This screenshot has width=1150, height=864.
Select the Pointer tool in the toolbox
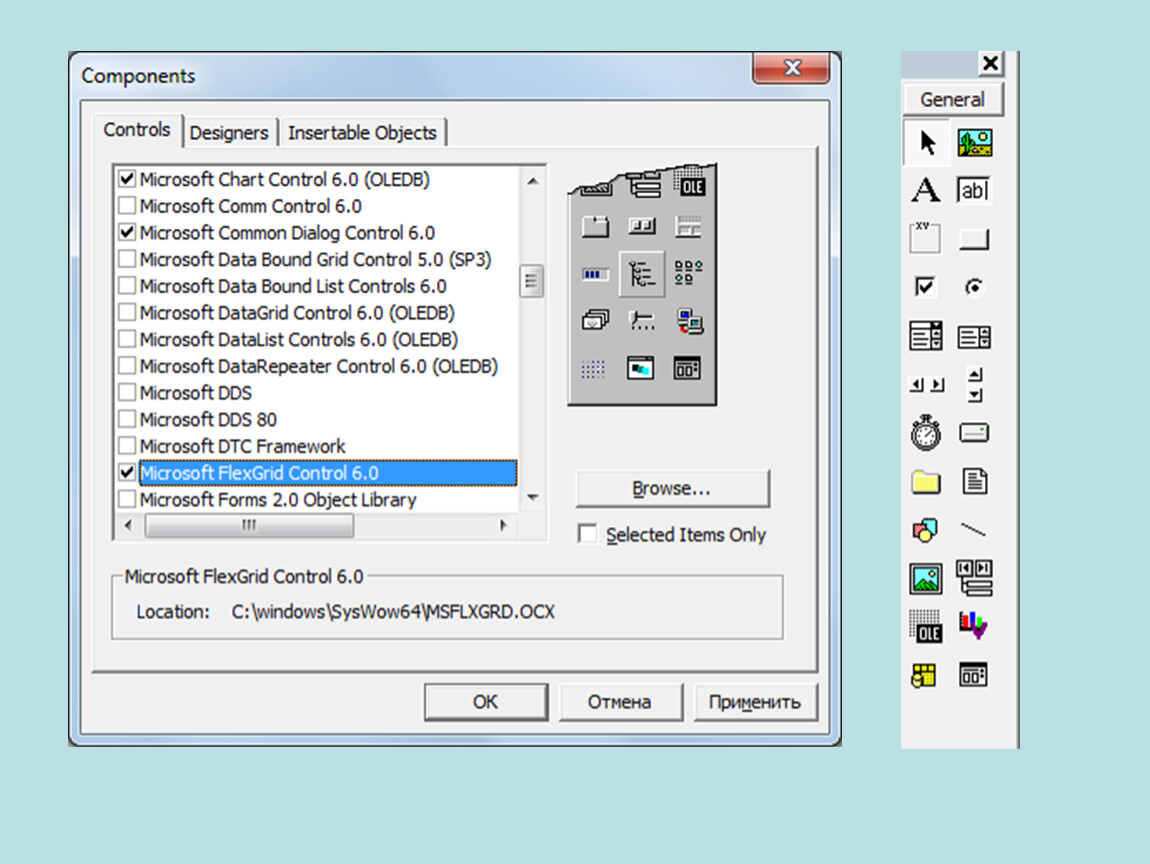tap(926, 142)
